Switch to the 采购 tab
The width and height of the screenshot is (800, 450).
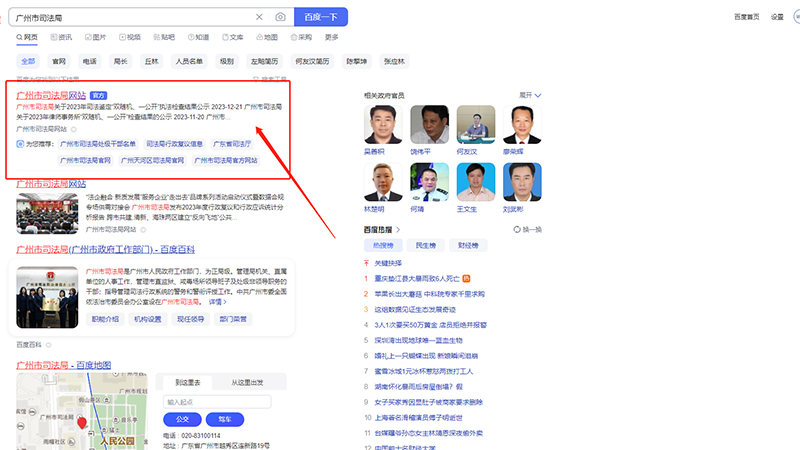pos(302,37)
